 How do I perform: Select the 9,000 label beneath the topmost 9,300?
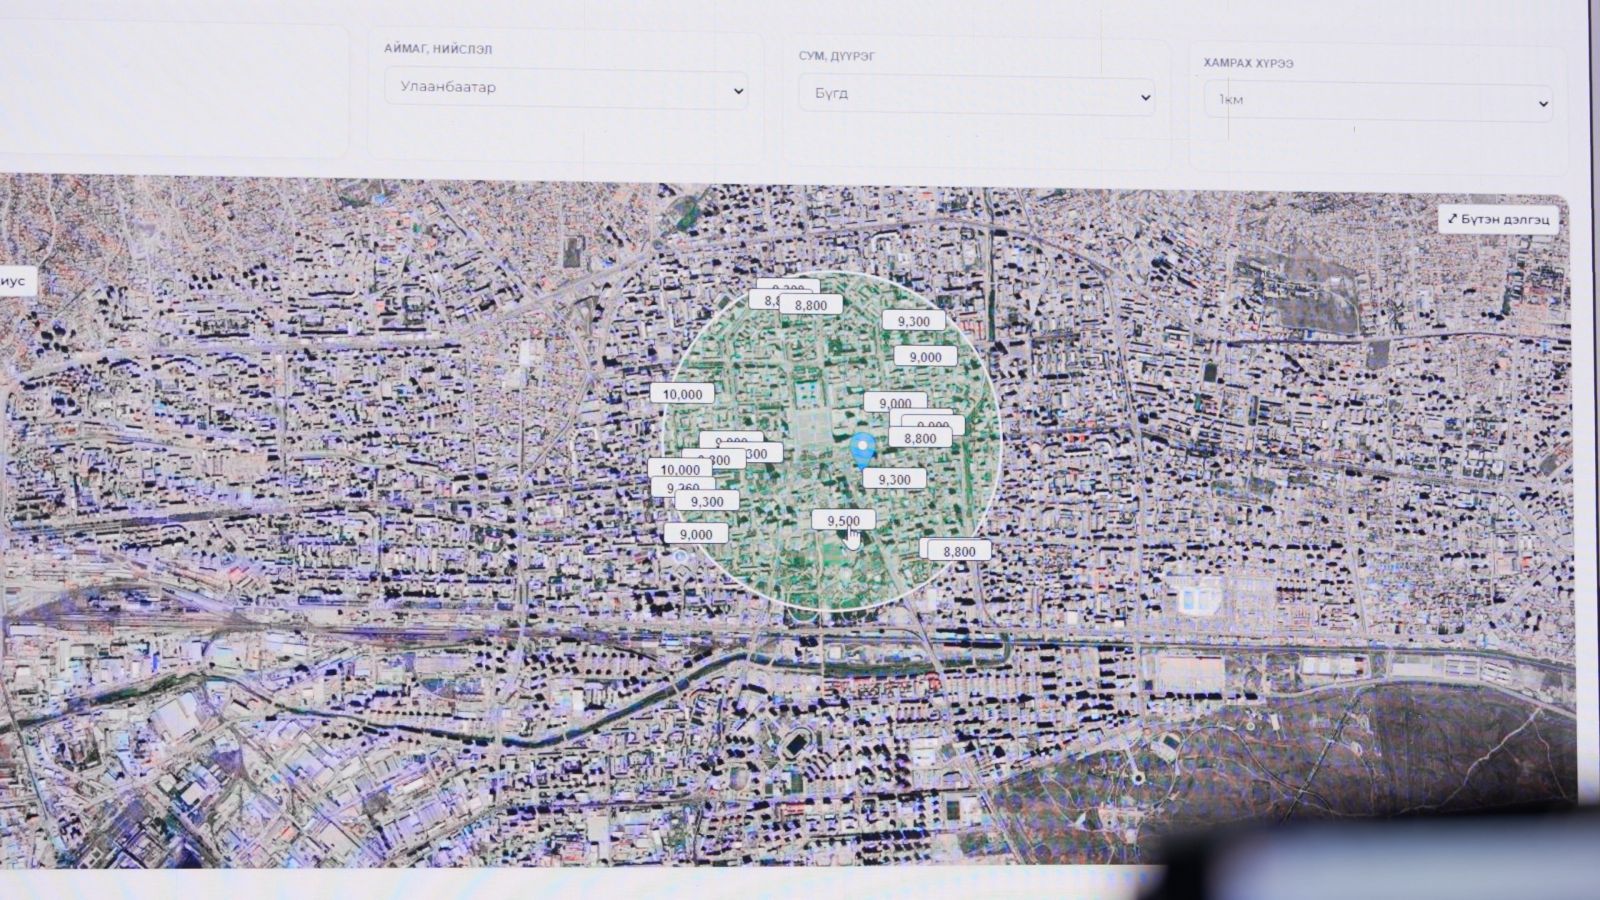925,356
